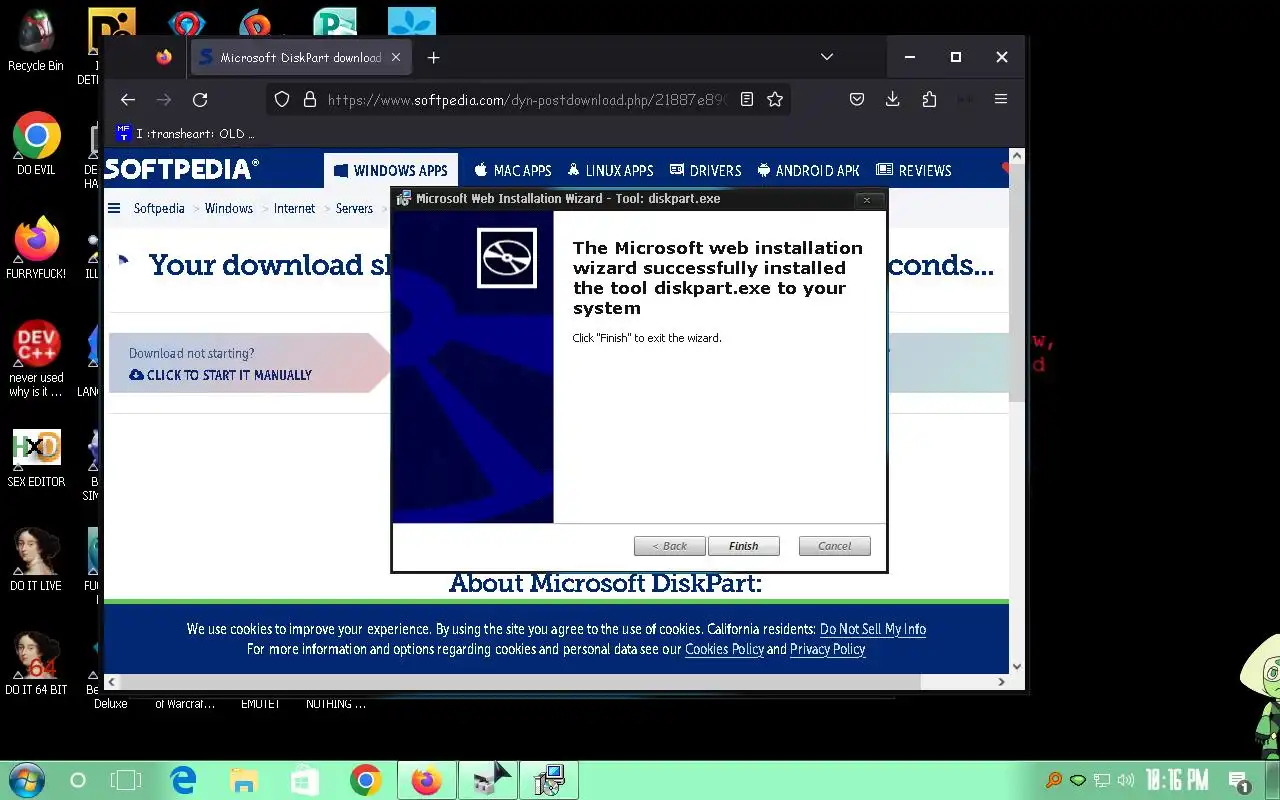Bookmark this page with star icon
The image size is (1280, 800).
(x=775, y=99)
